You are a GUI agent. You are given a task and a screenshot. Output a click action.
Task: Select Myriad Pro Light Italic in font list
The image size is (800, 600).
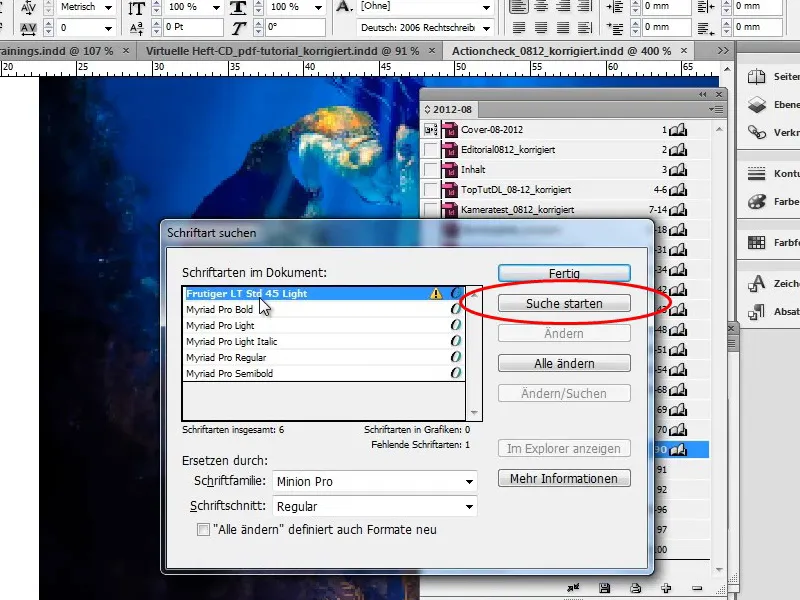(x=323, y=341)
